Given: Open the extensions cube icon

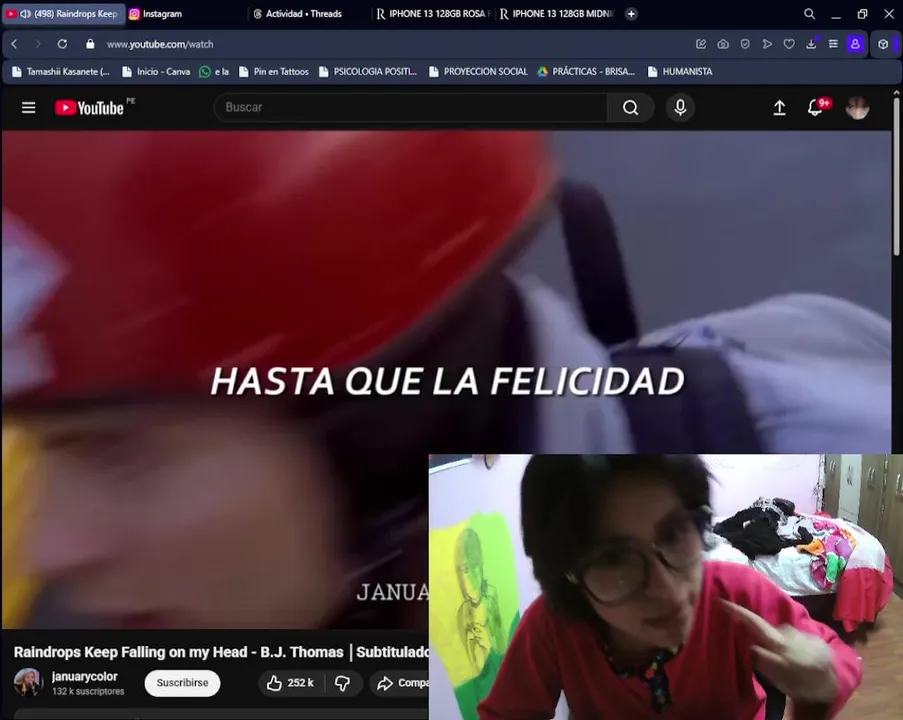Looking at the screenshot, I should point(883,44).
